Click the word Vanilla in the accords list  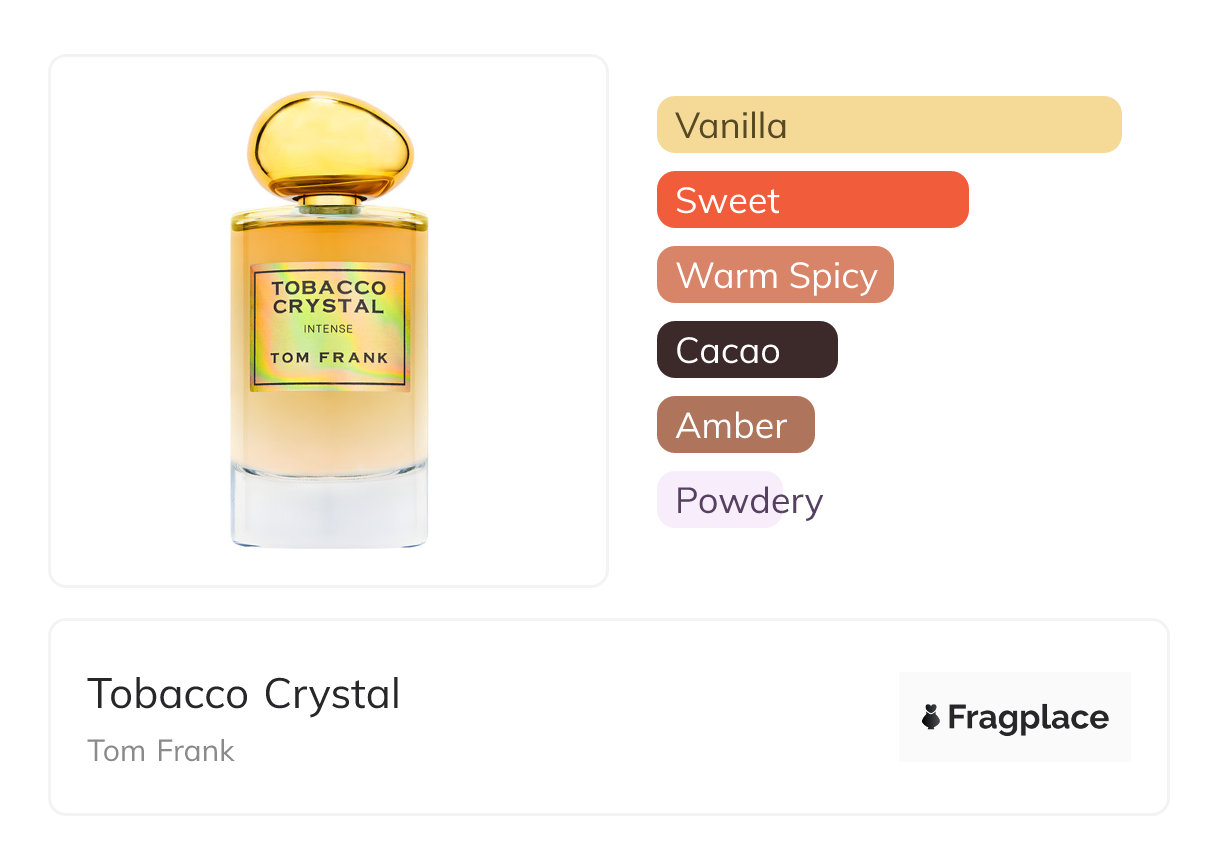pyautogui.click(x=731, y=125)
